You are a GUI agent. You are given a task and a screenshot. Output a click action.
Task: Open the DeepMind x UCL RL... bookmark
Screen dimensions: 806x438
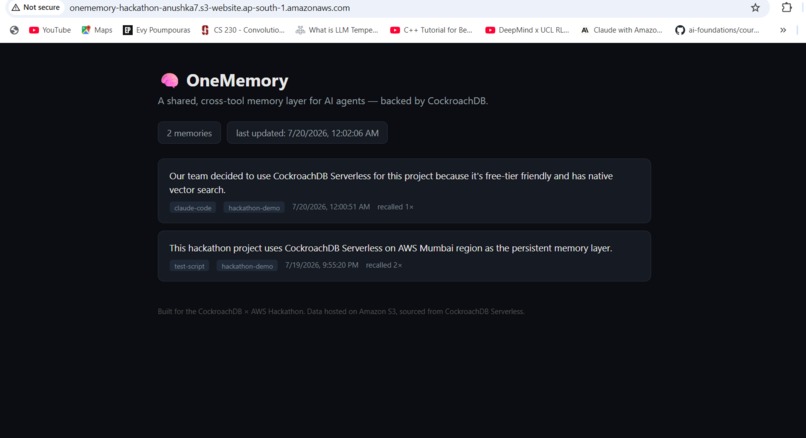[527, 30]
